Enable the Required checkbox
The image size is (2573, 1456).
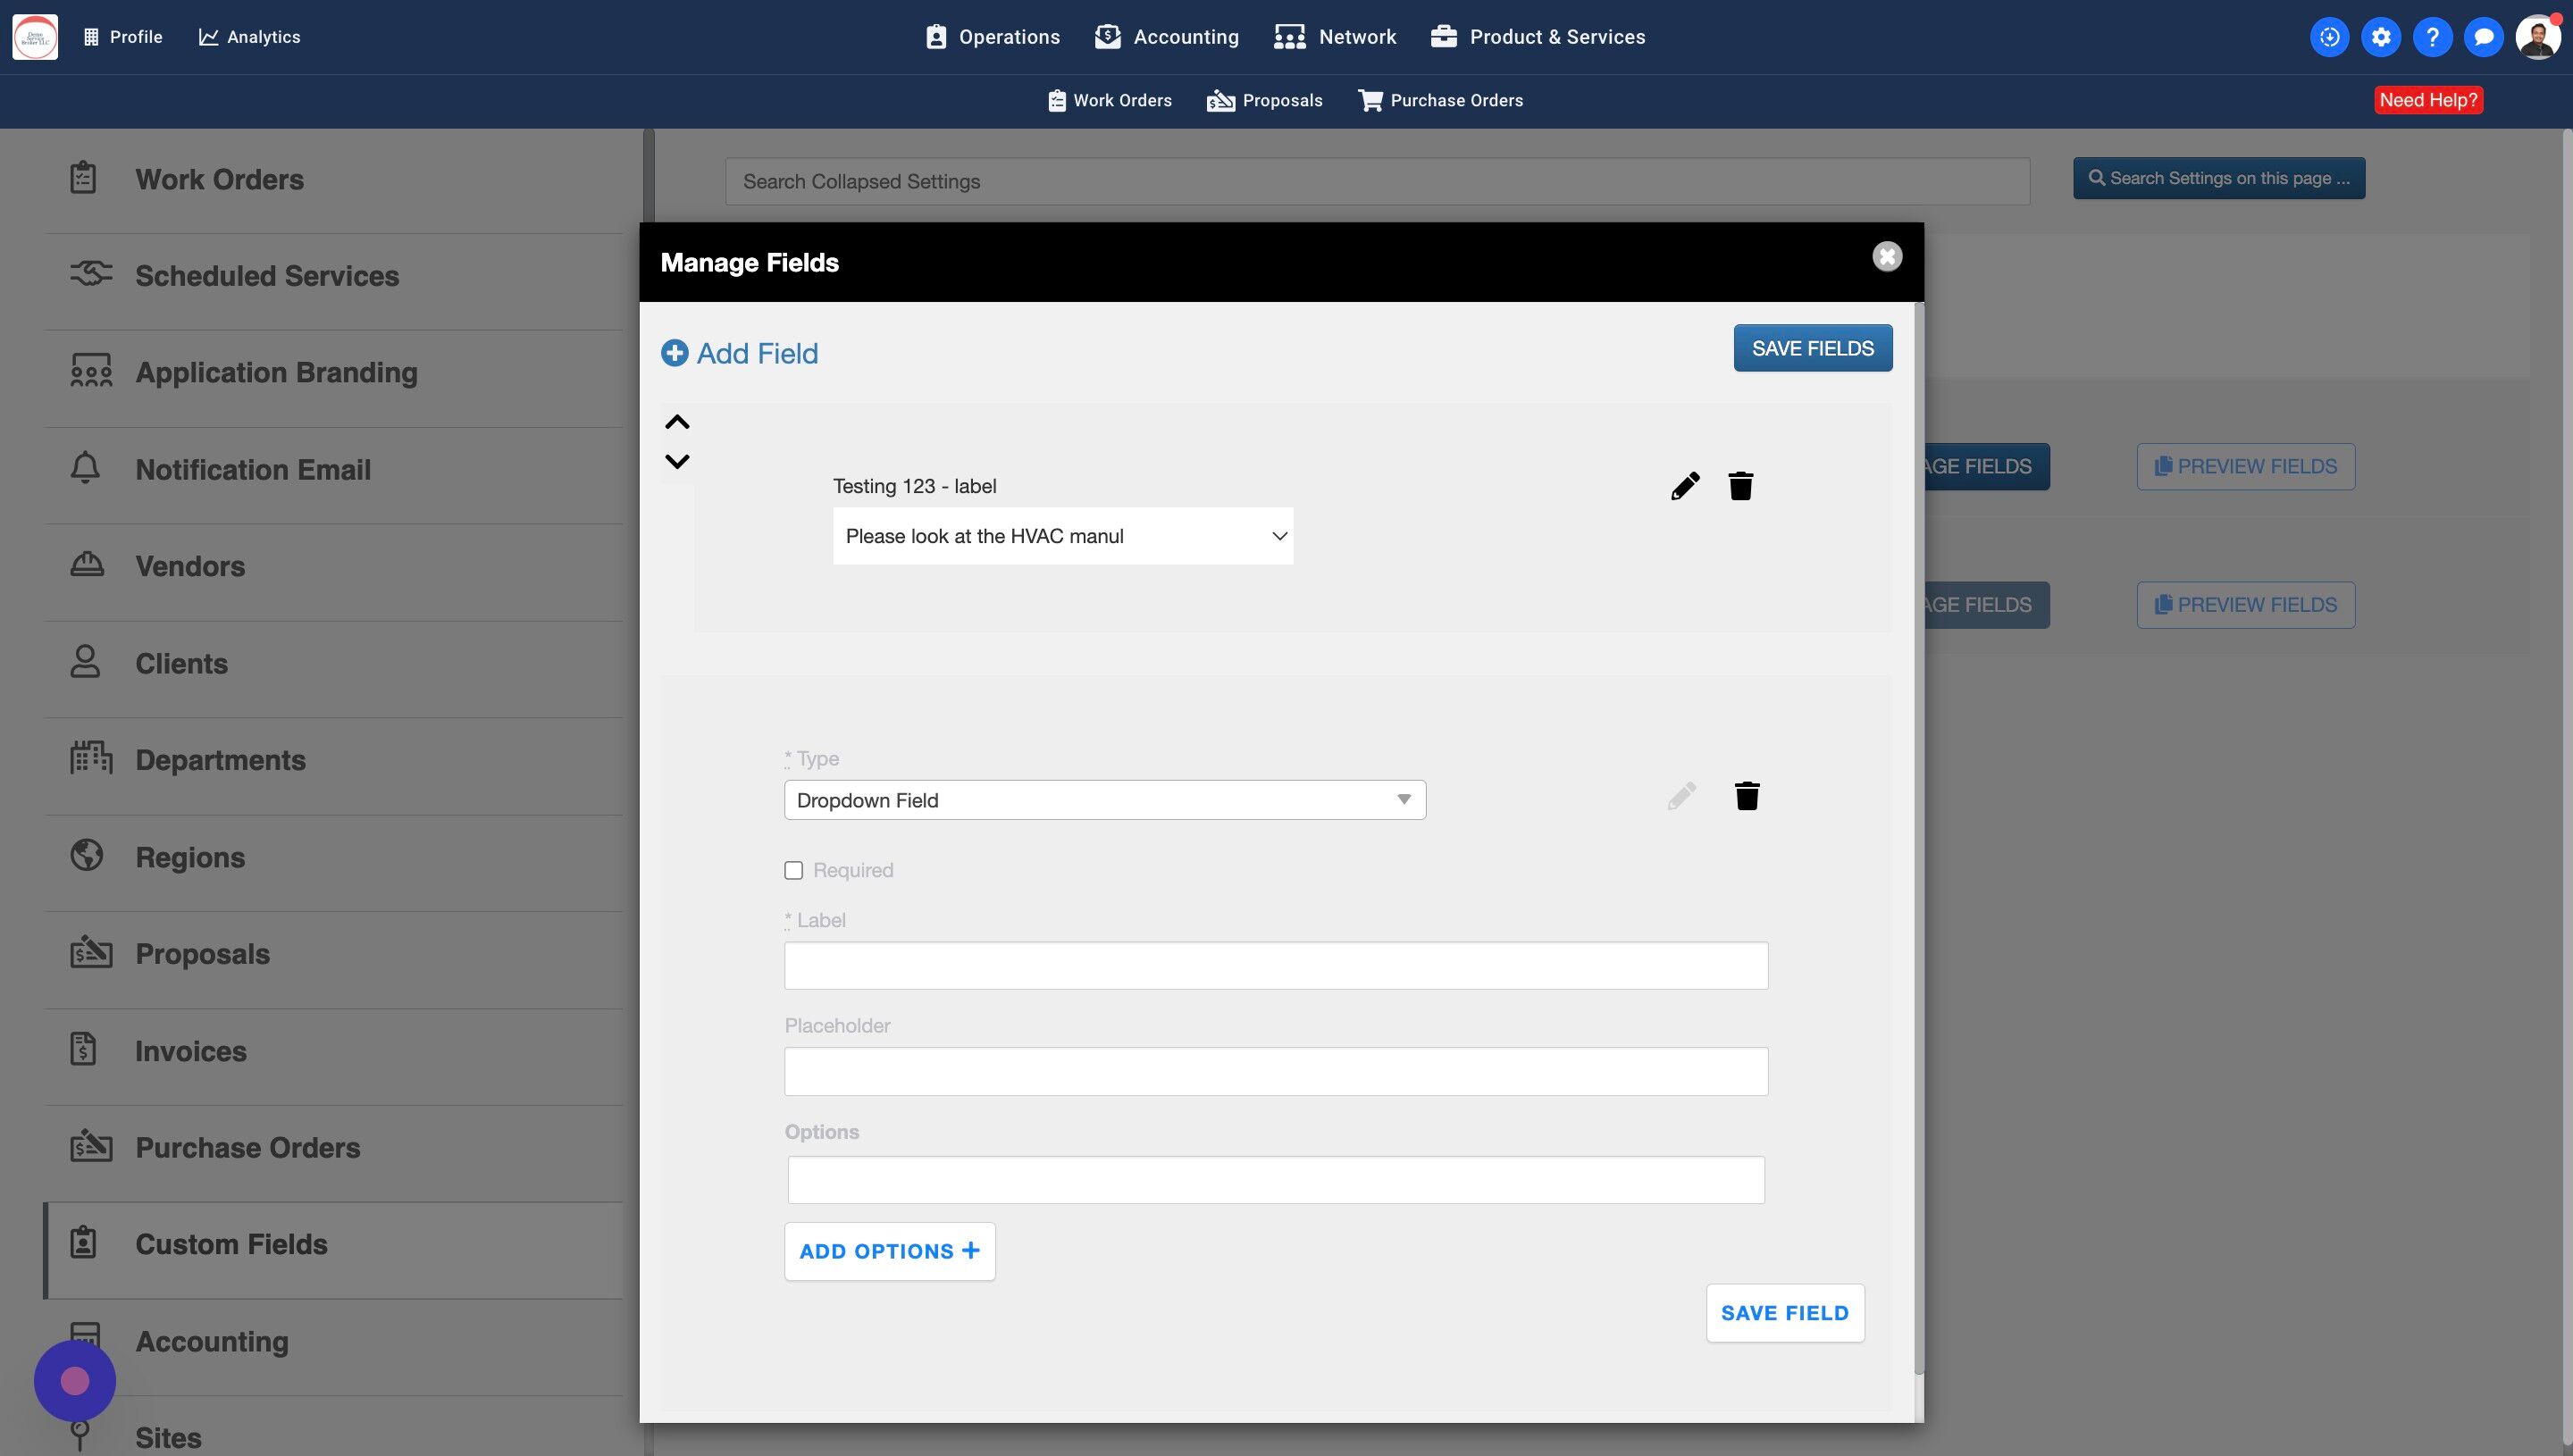[x=794, y=870]
